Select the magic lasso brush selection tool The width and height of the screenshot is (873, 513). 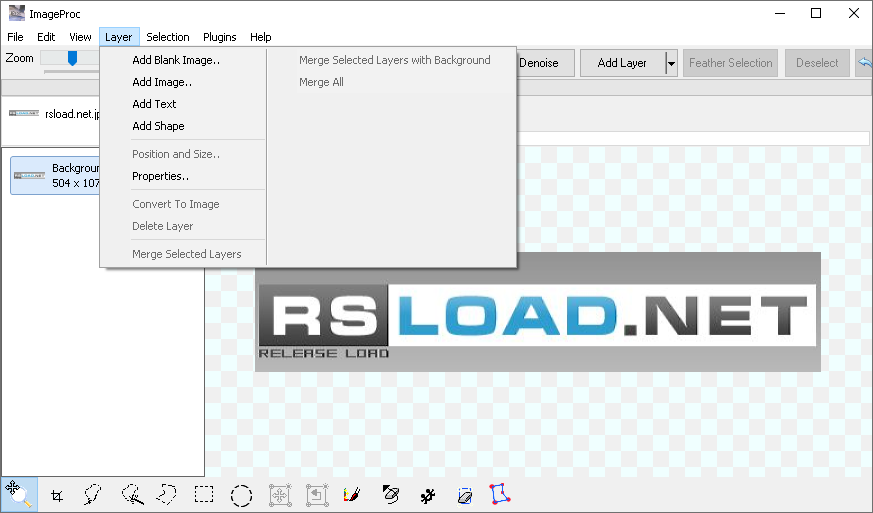(133, 494)
